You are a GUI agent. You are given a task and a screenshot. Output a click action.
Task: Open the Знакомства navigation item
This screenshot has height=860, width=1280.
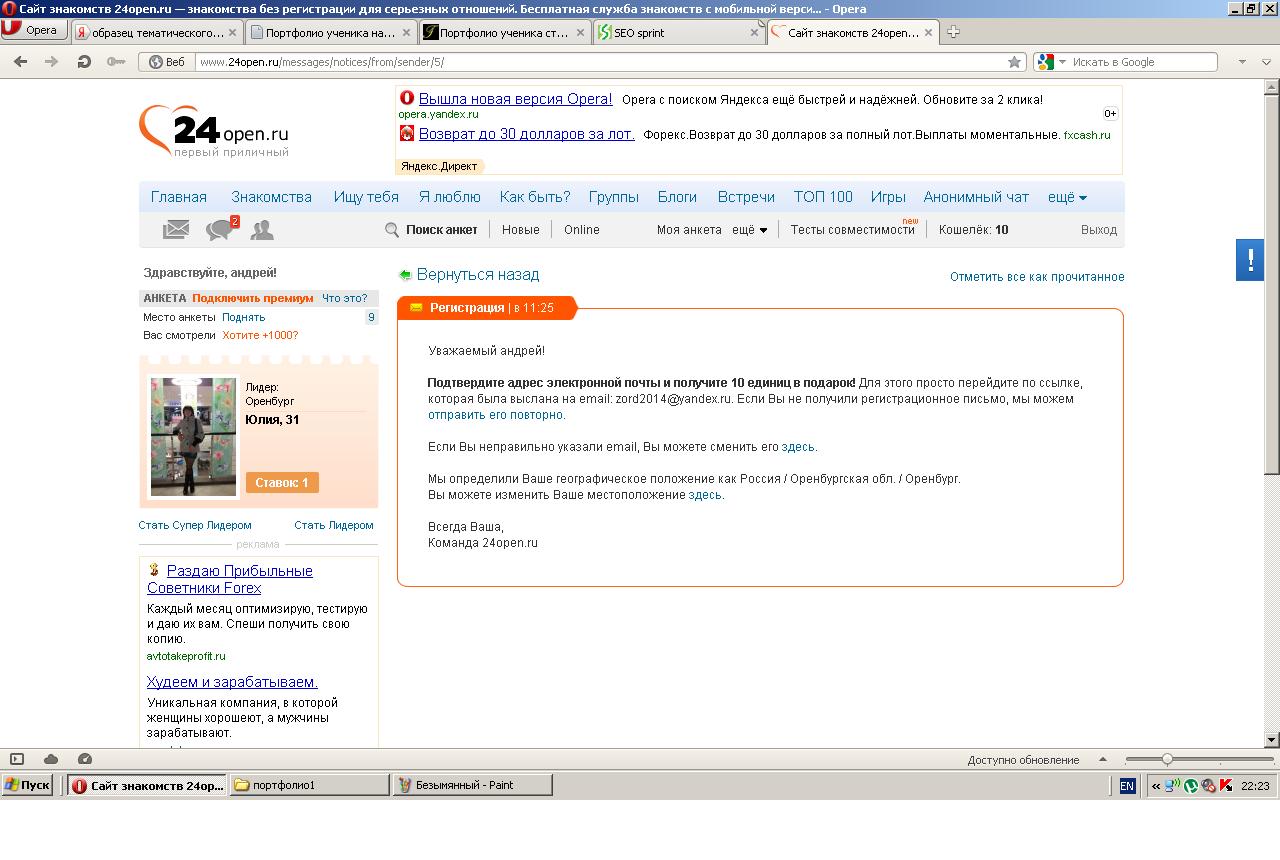[271, 197]
